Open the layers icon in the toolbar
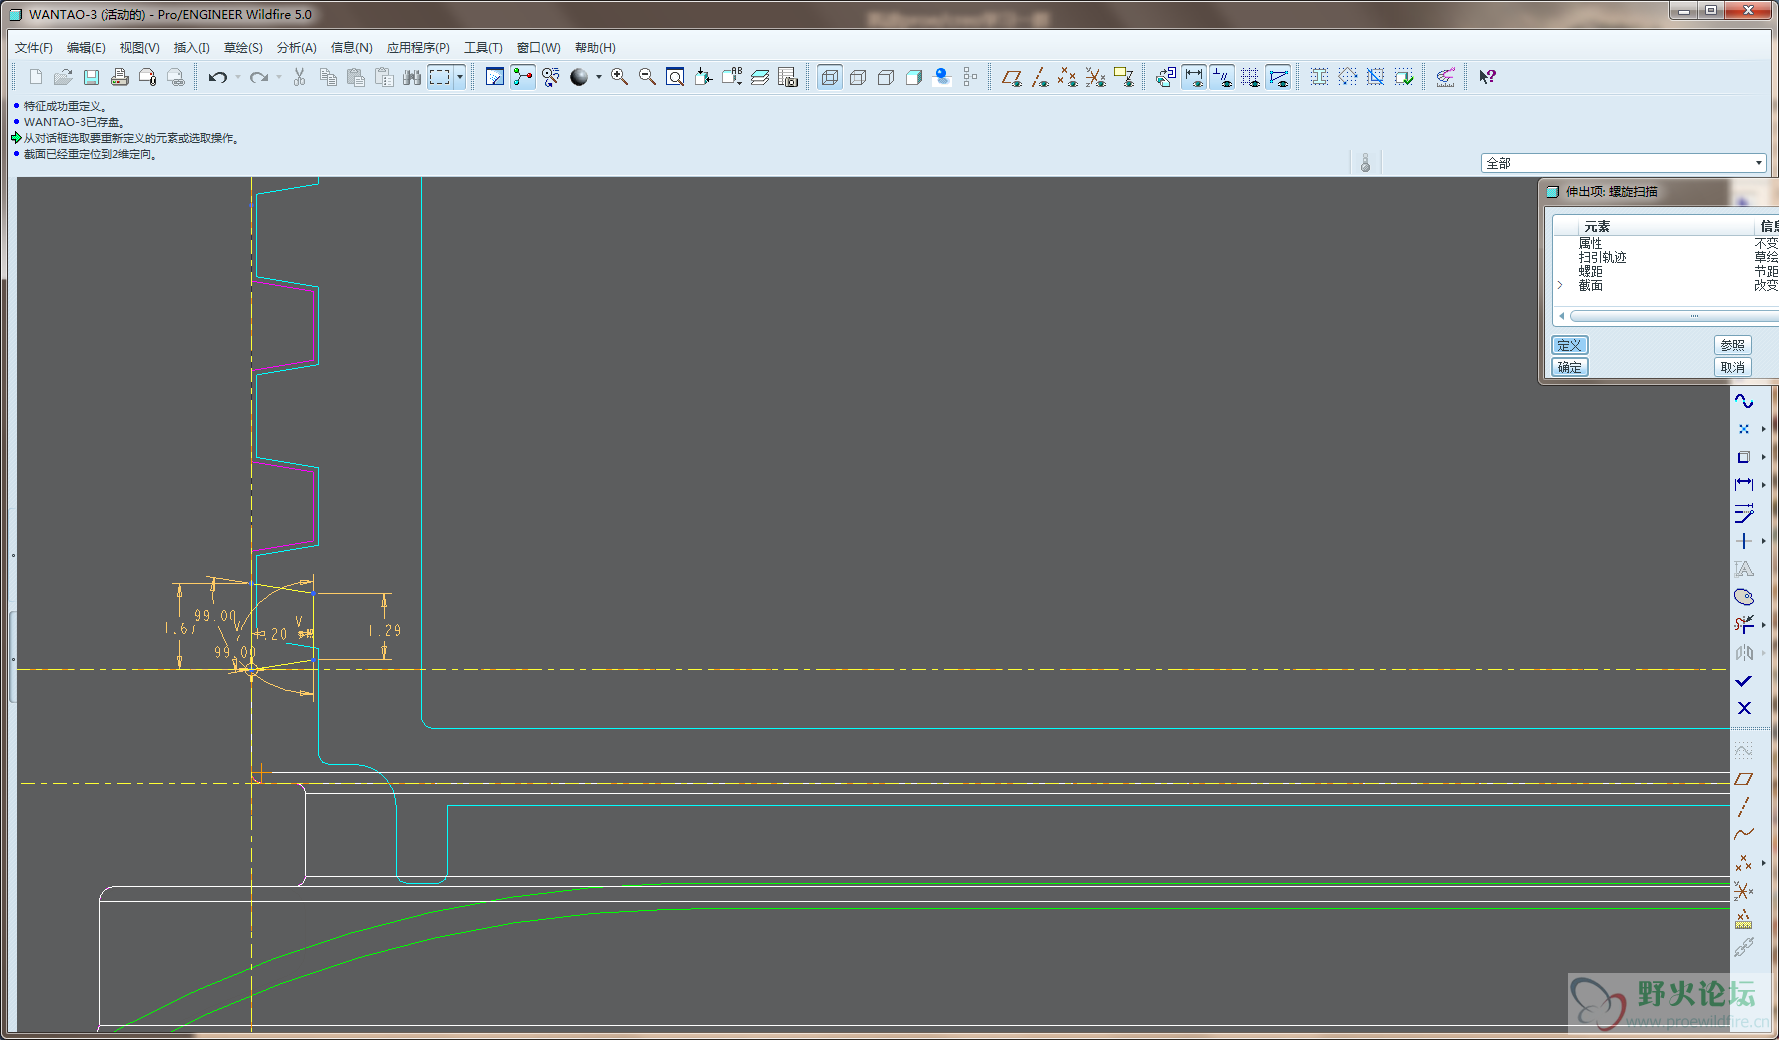The width and height of the screenshot is (1779, 1040). tap(760, 77)
